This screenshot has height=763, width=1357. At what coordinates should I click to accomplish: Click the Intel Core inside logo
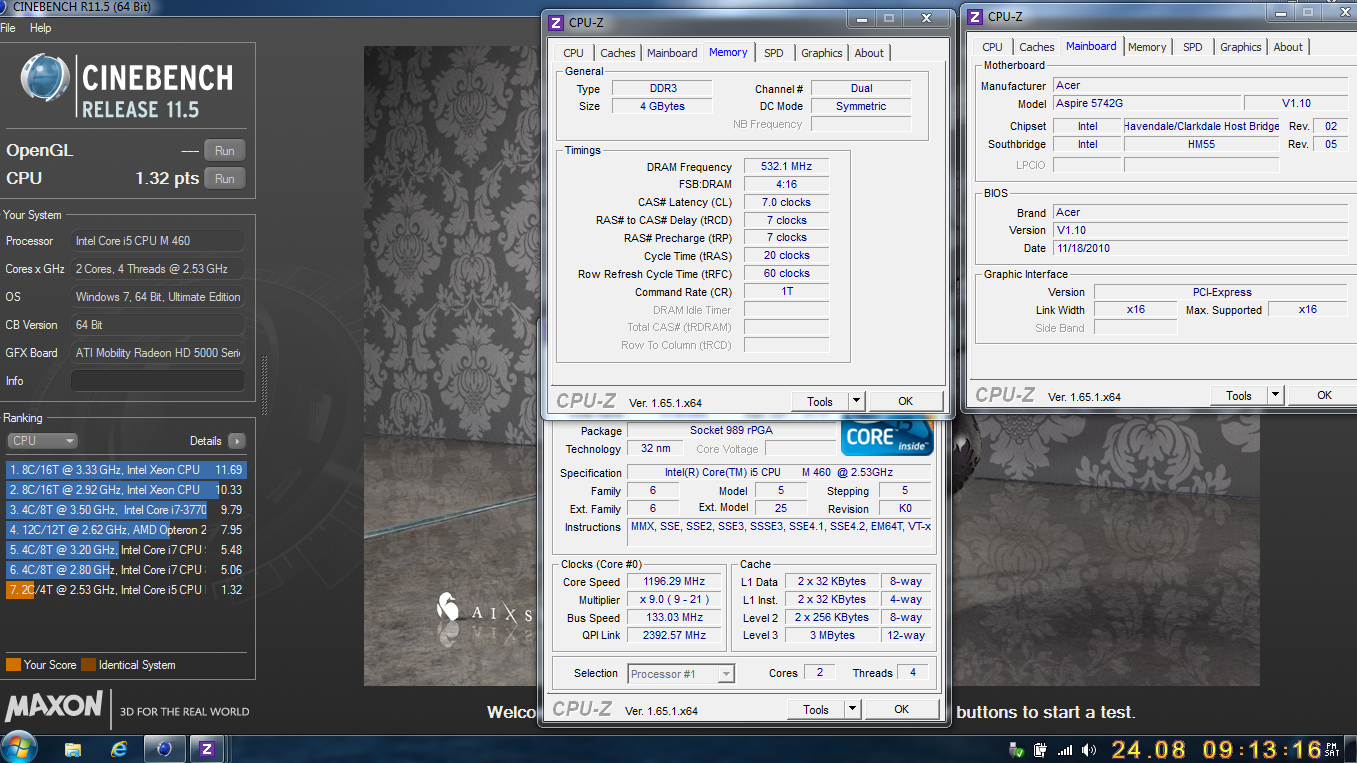click(x=887, y=437)
